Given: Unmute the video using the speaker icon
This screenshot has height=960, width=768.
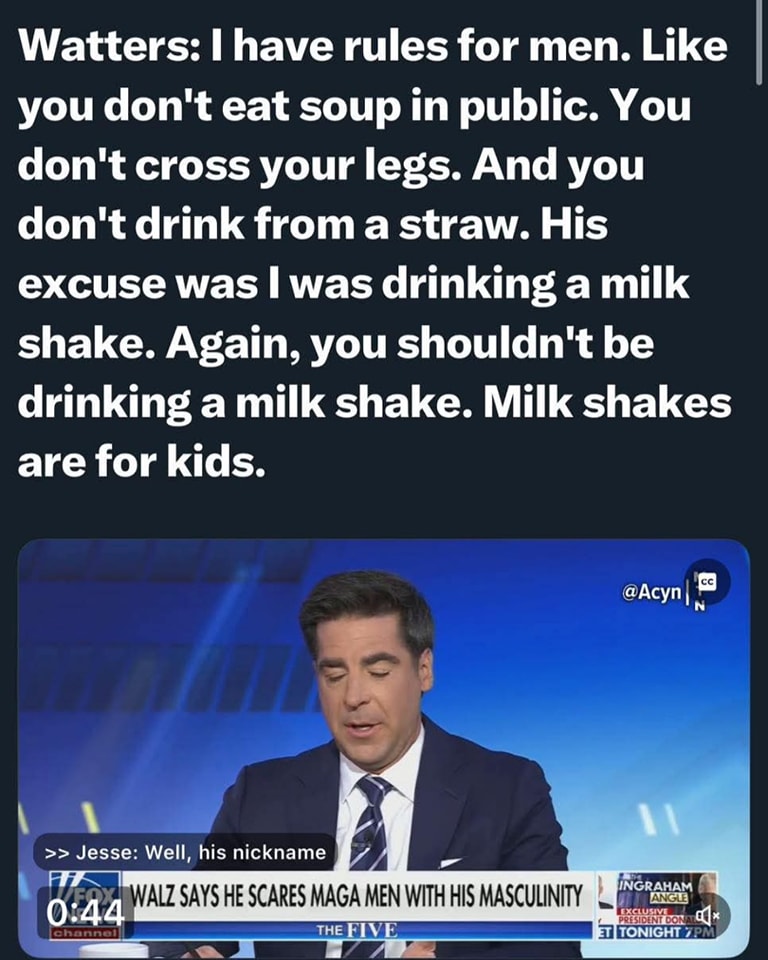Looking at the screenshot, I should click(x=707, y=915).
